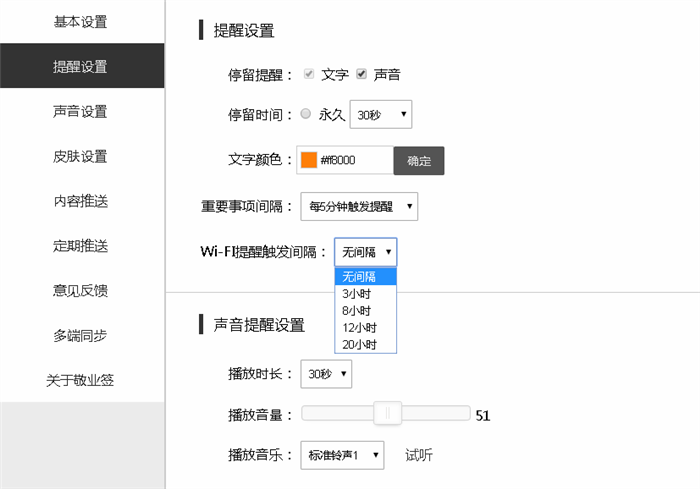Open 意见反馈 from the sidebar
Image resolution: width=700 pixels, height=489 pixels.
pyautogui.click(x=82, y=290)
